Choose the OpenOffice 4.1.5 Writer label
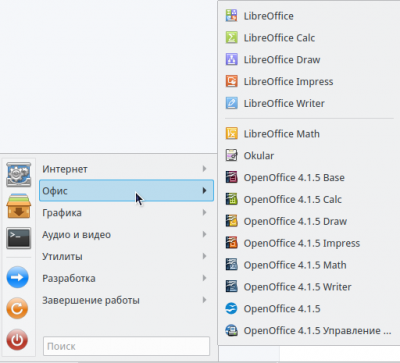The height and width of the screenshot is (363, 400). [297, 287]
